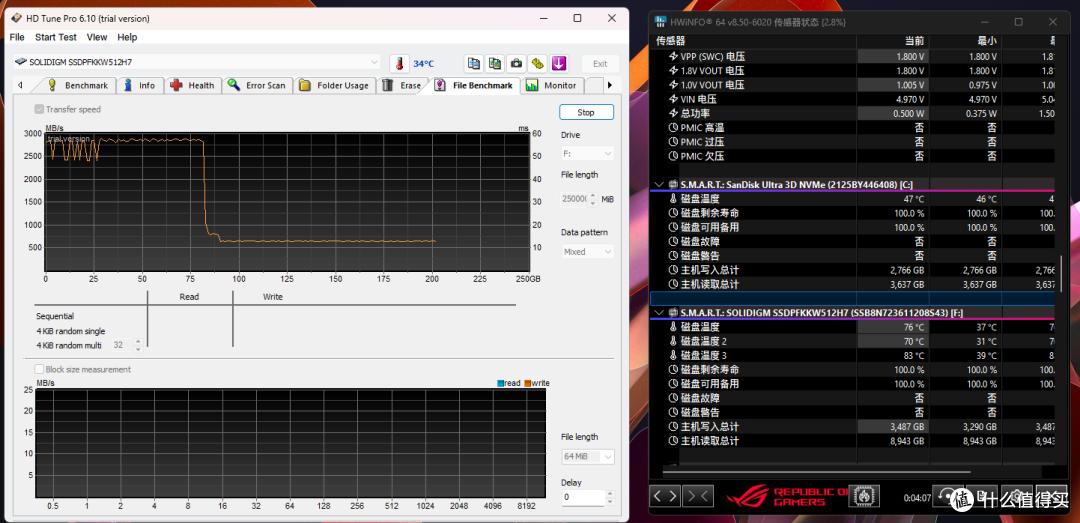This screenshot has height=523, width=1080.
Task: Click the thermometer temperature icon in HD Tune
Action: pos(399,63)
